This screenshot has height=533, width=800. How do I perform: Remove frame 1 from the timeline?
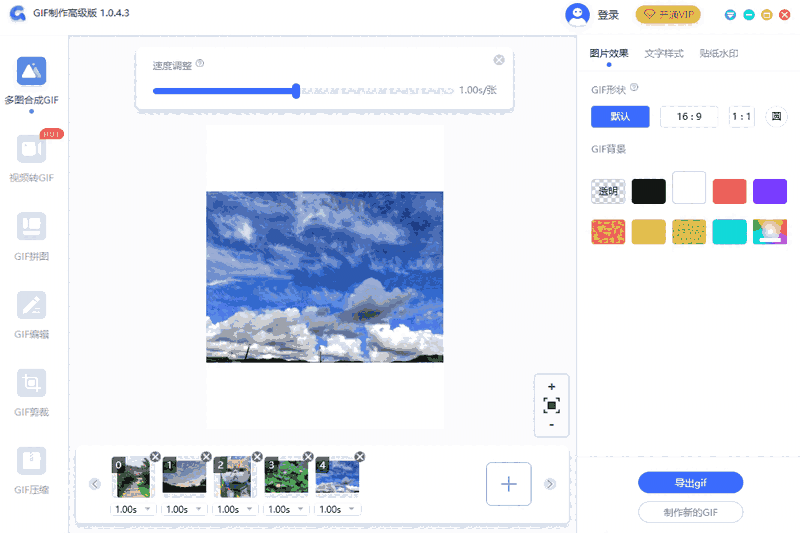click(x=206, y=456)
